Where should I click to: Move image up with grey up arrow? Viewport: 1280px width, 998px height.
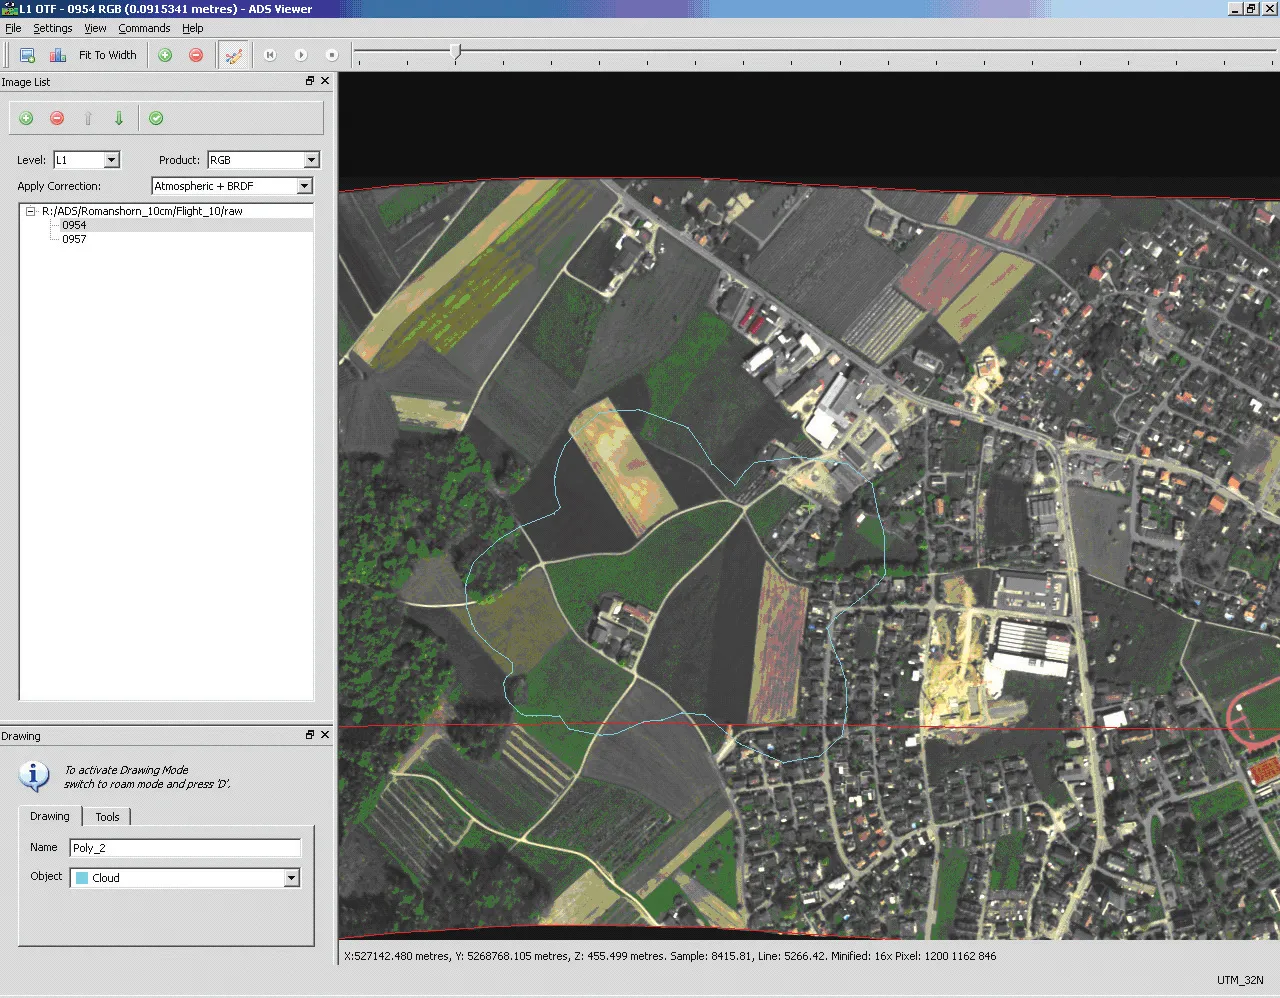(x=88, y=118)
